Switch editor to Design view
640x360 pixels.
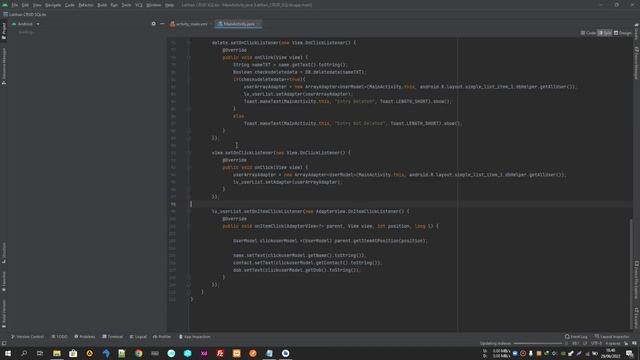tap(622, 33)
